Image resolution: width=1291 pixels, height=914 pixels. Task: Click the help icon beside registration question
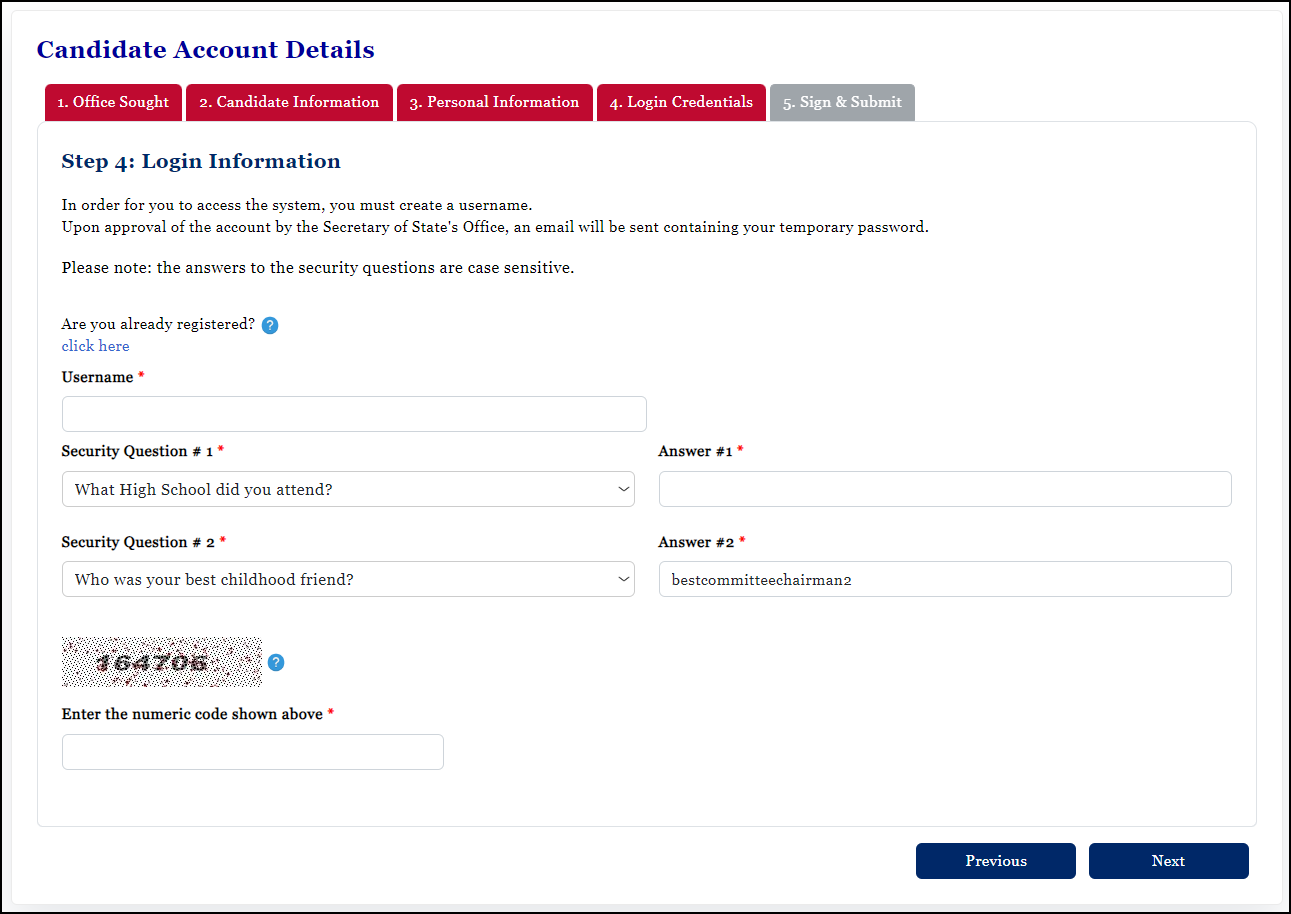(269, 325)
